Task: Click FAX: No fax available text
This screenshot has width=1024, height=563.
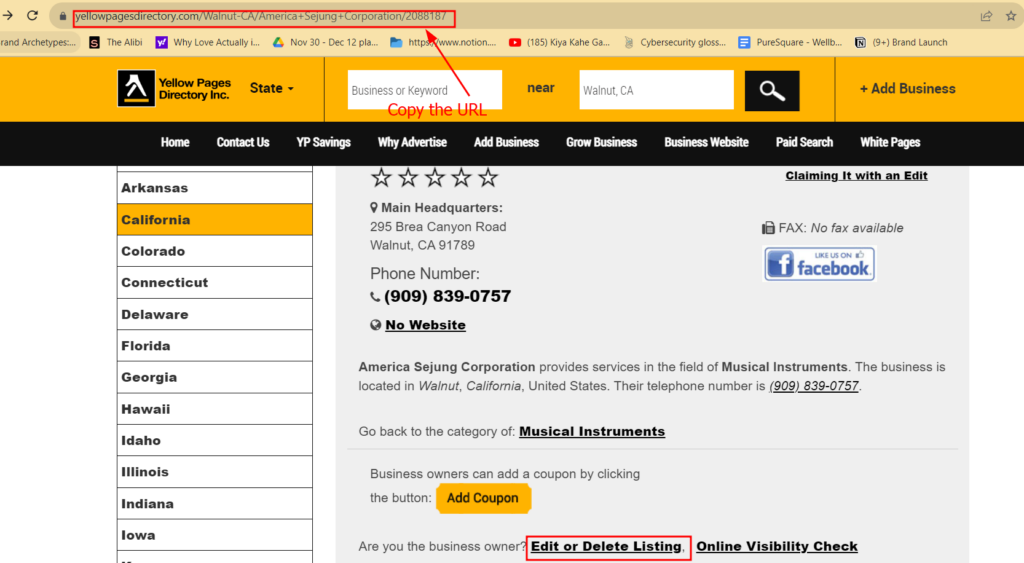Action: click(x=833, y=228)
